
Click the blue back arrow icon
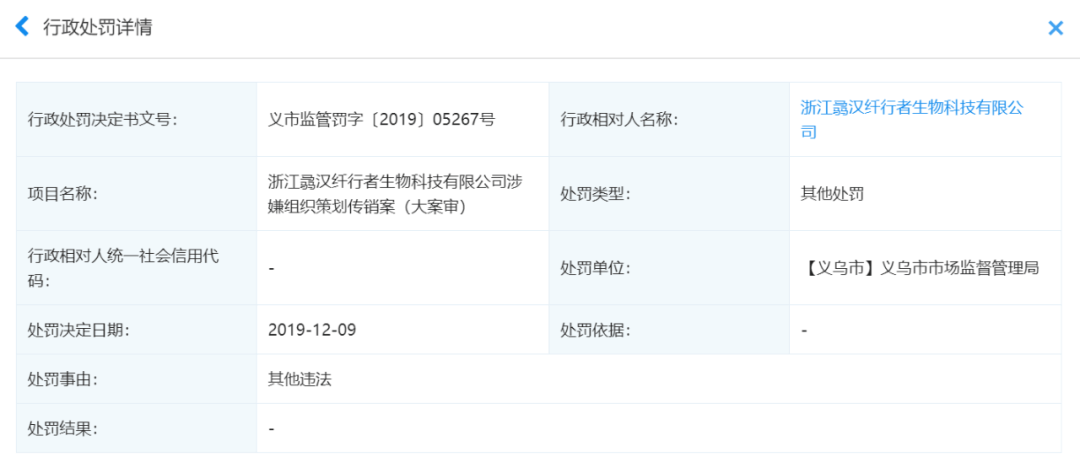tap(22, 27)
